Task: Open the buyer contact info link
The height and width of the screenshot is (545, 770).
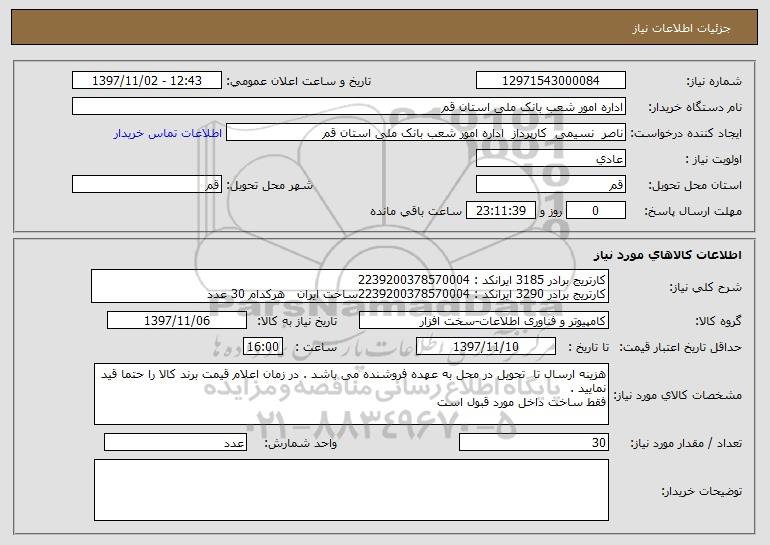Action: [167, 134]
